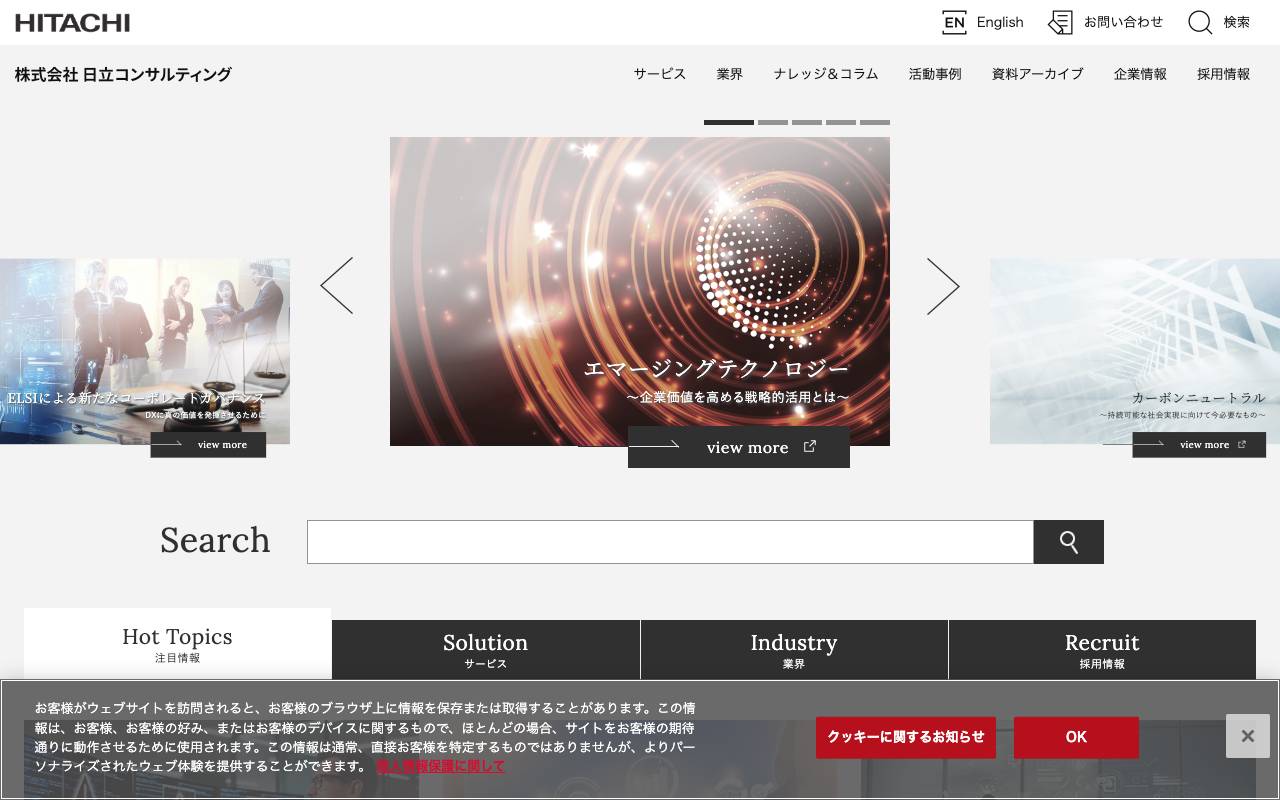
Task: Open the 企業情報 menu
Action: (x=1140, y=74)
